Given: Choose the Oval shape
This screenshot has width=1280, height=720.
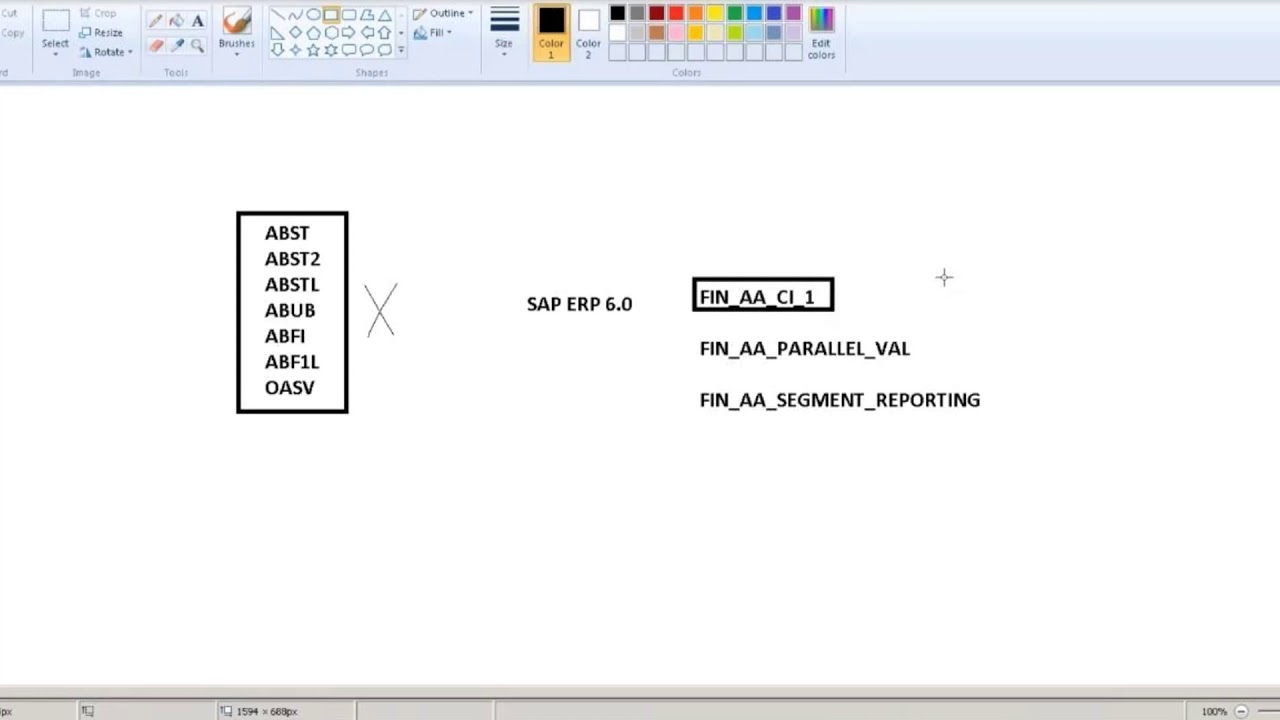Looking at the screenshot, I should pos(313,15).
